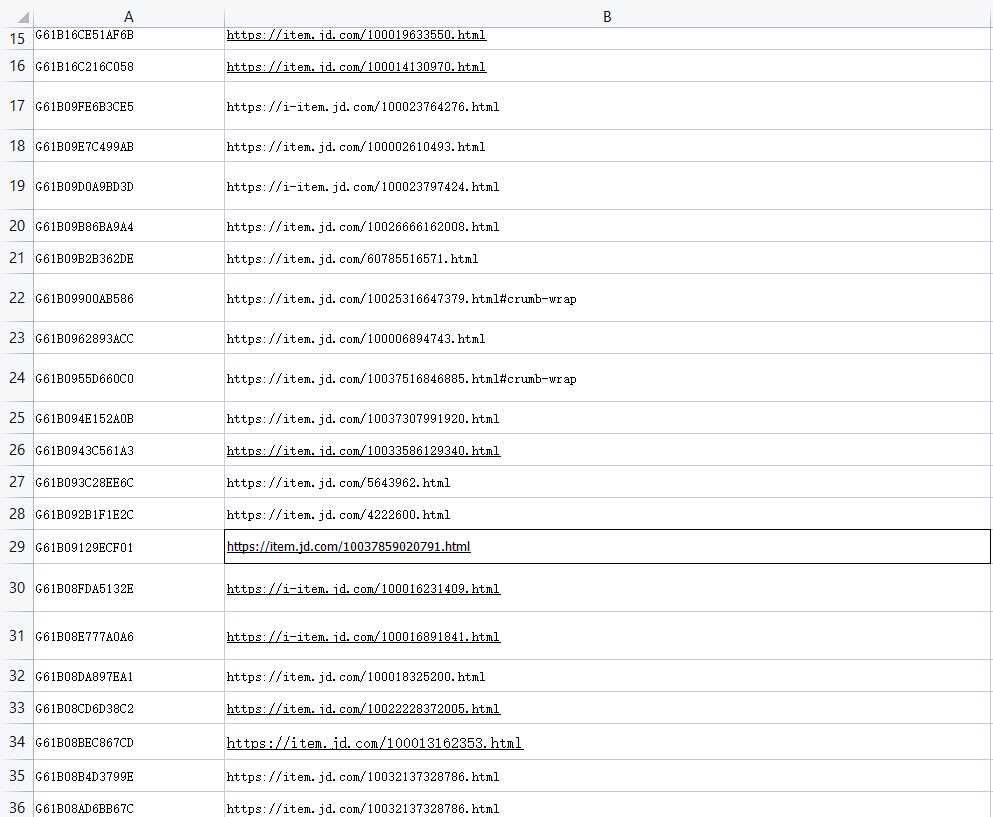Select cell G61B09FE6B3CE5

[129, 106]
